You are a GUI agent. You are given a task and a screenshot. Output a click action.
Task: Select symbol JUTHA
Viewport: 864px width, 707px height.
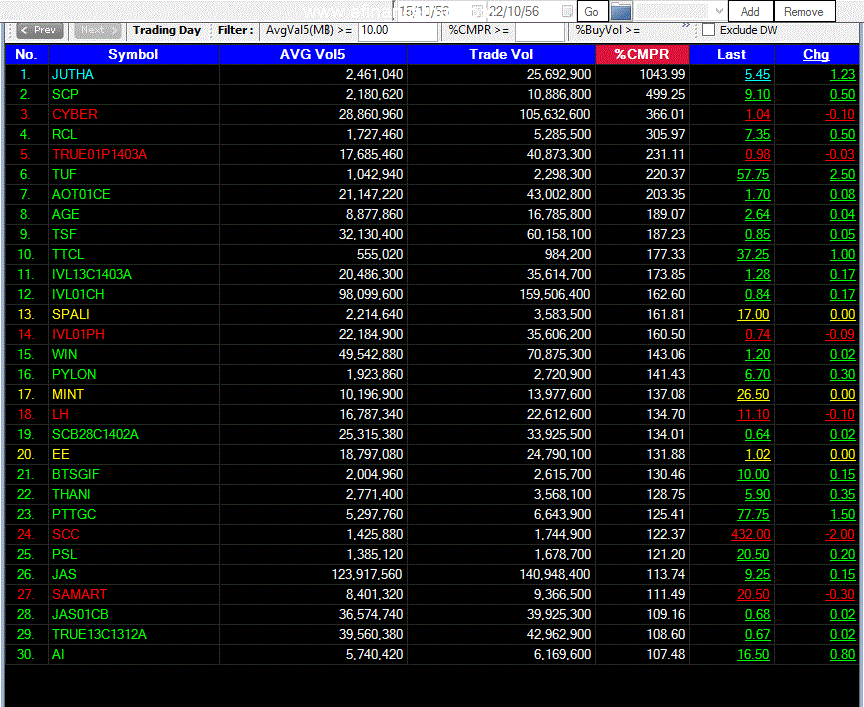[73, 74]
